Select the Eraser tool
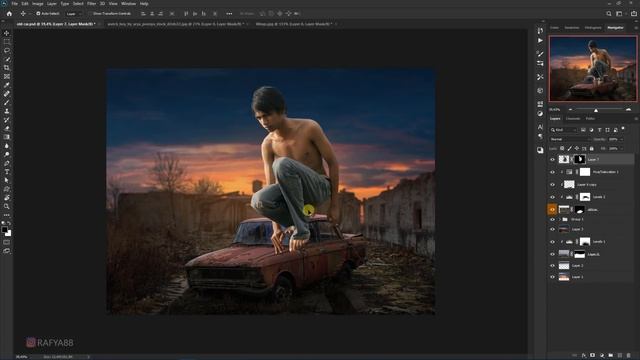 pos(7,128)
